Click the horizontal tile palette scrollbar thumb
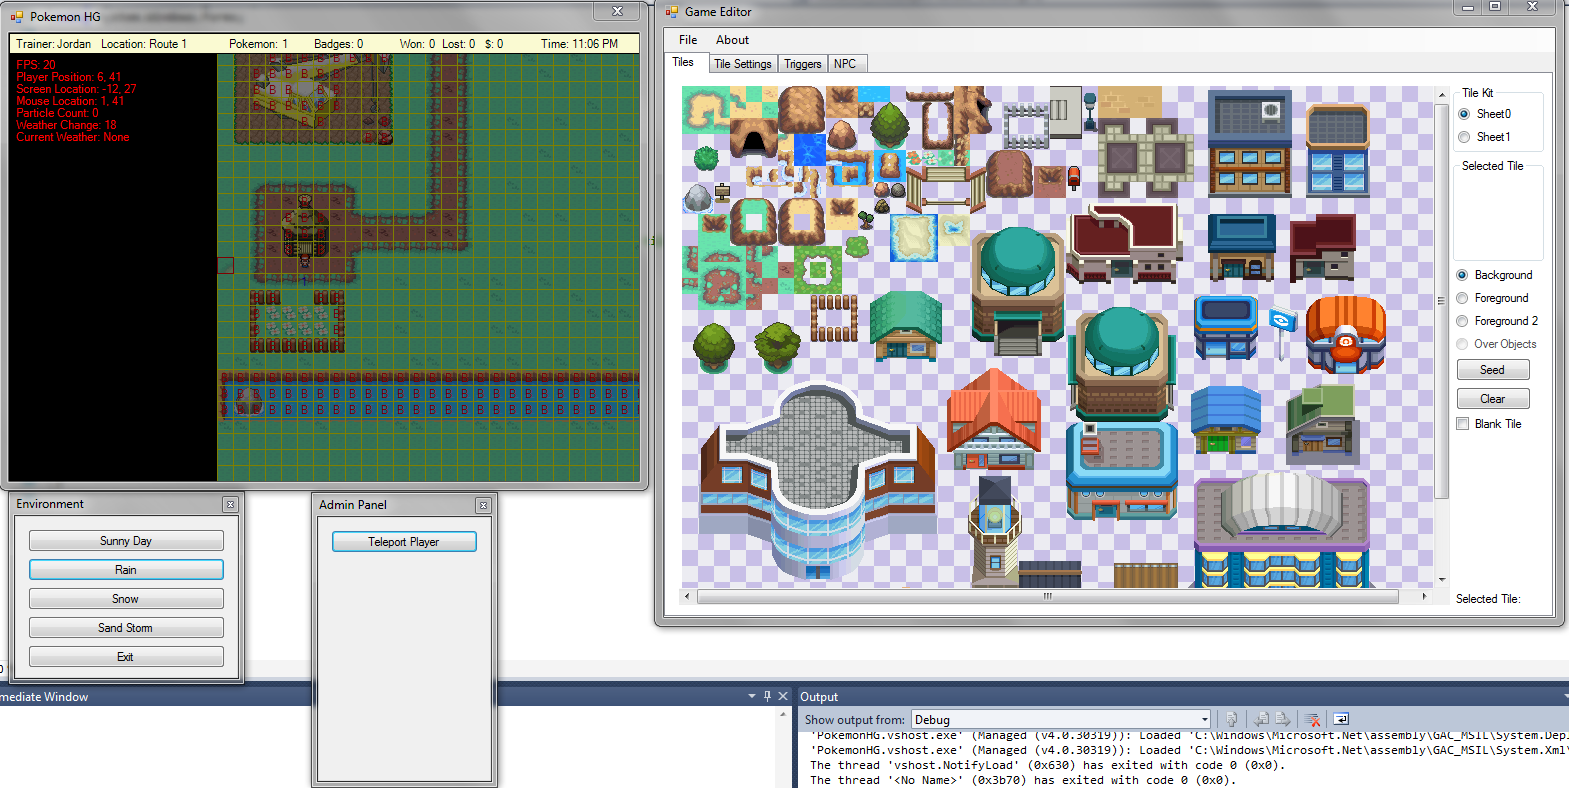1569x788 pixels. point(1047,596)
